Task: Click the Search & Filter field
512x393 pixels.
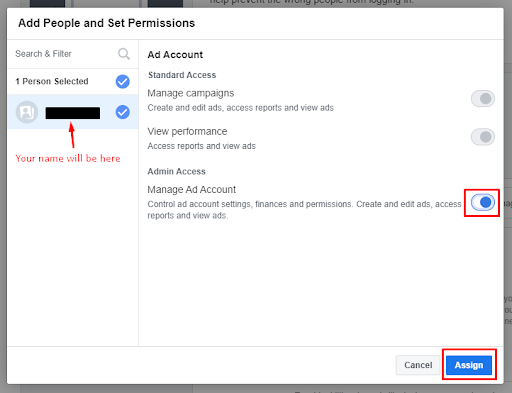Action: coord(73,54)
